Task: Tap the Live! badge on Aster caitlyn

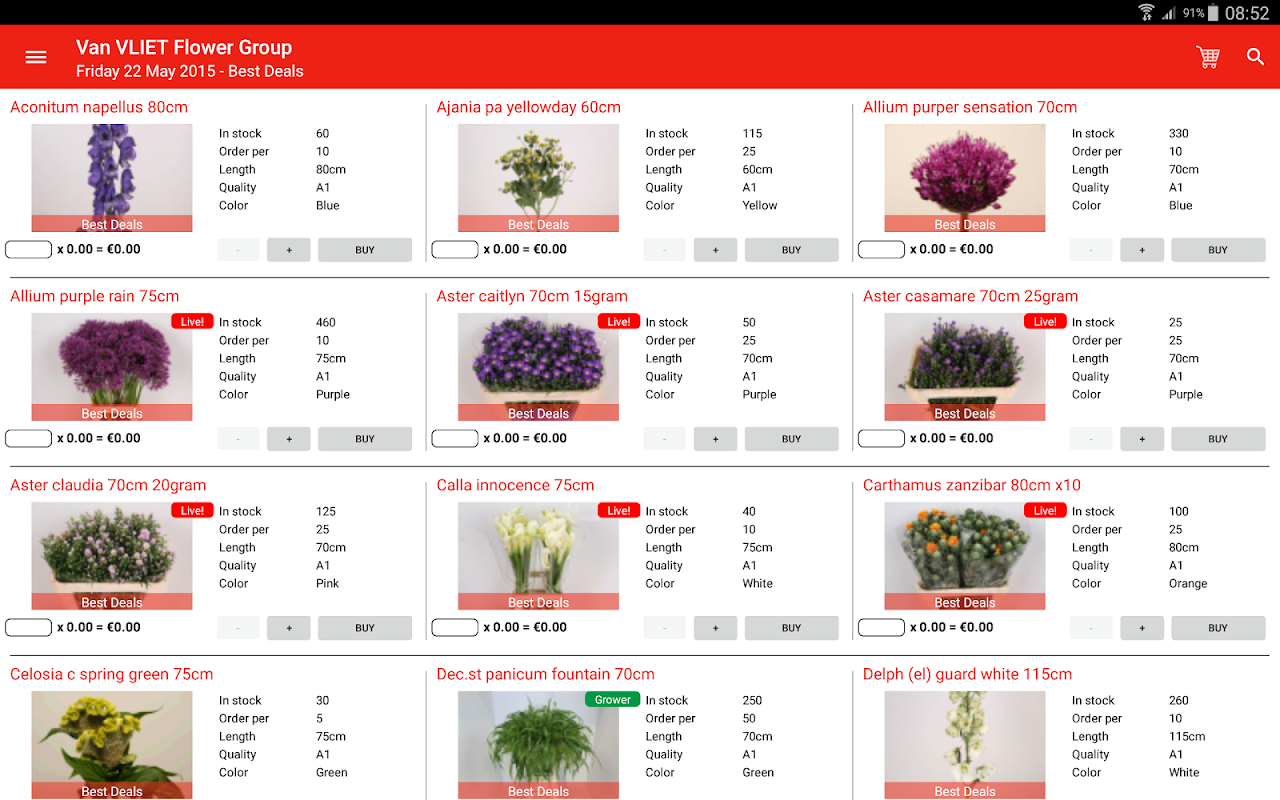Action: tap(619, 321)
